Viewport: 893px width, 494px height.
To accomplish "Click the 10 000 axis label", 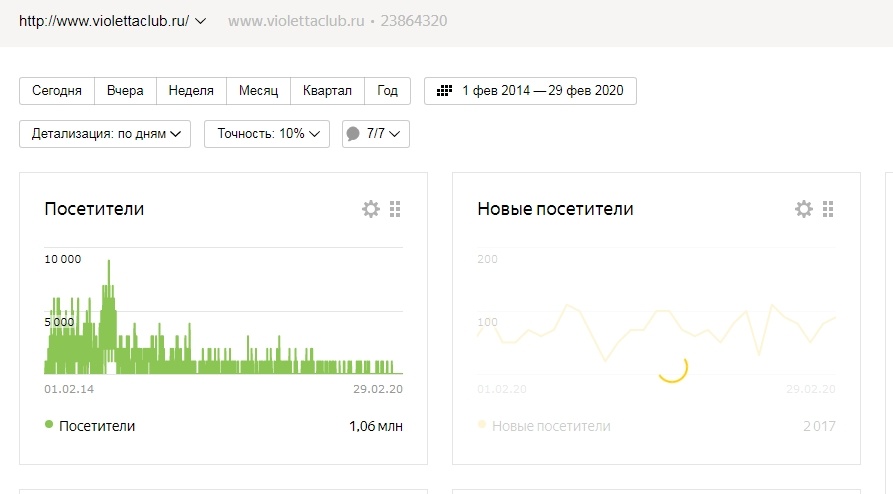I will [x=63, y=259].
